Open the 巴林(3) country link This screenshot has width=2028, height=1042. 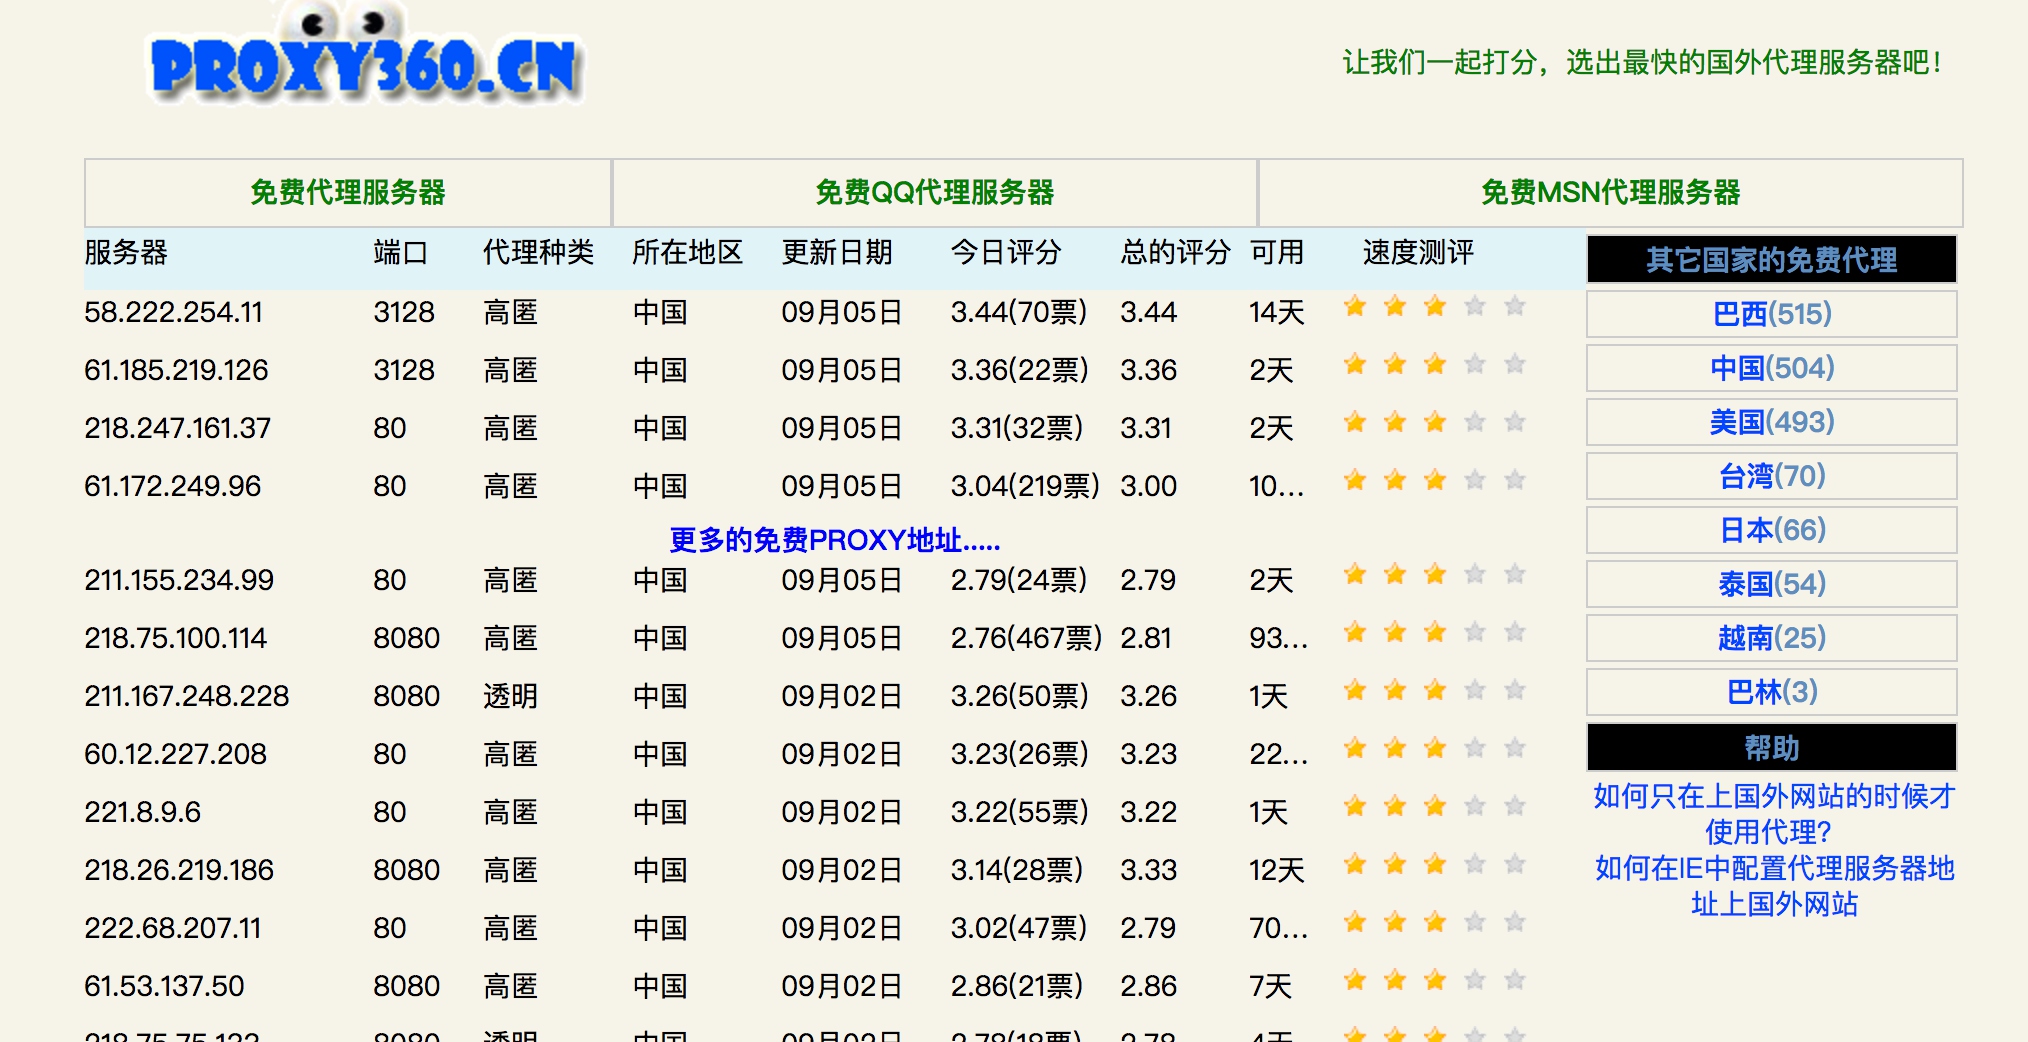click(x=1772, y=692)
